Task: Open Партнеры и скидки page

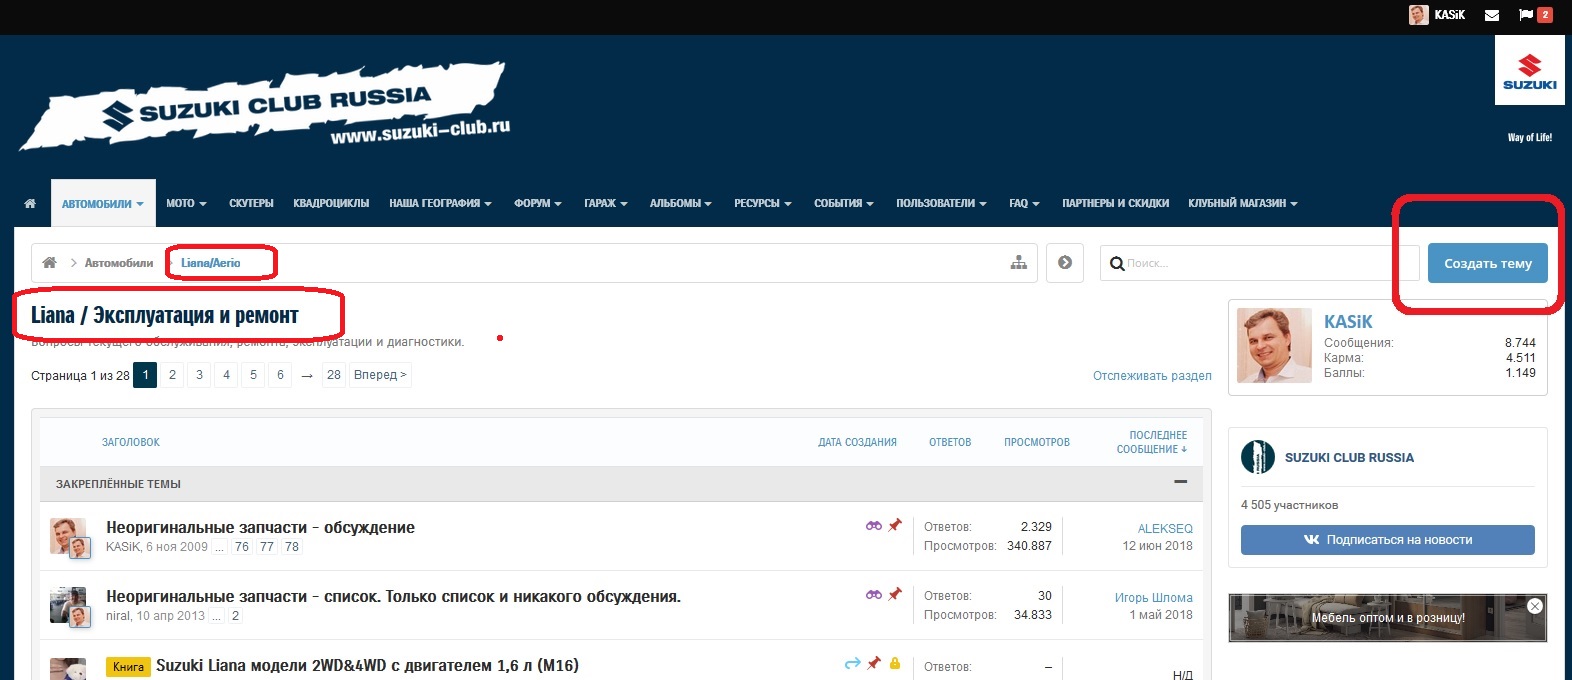Action: 1115,203
